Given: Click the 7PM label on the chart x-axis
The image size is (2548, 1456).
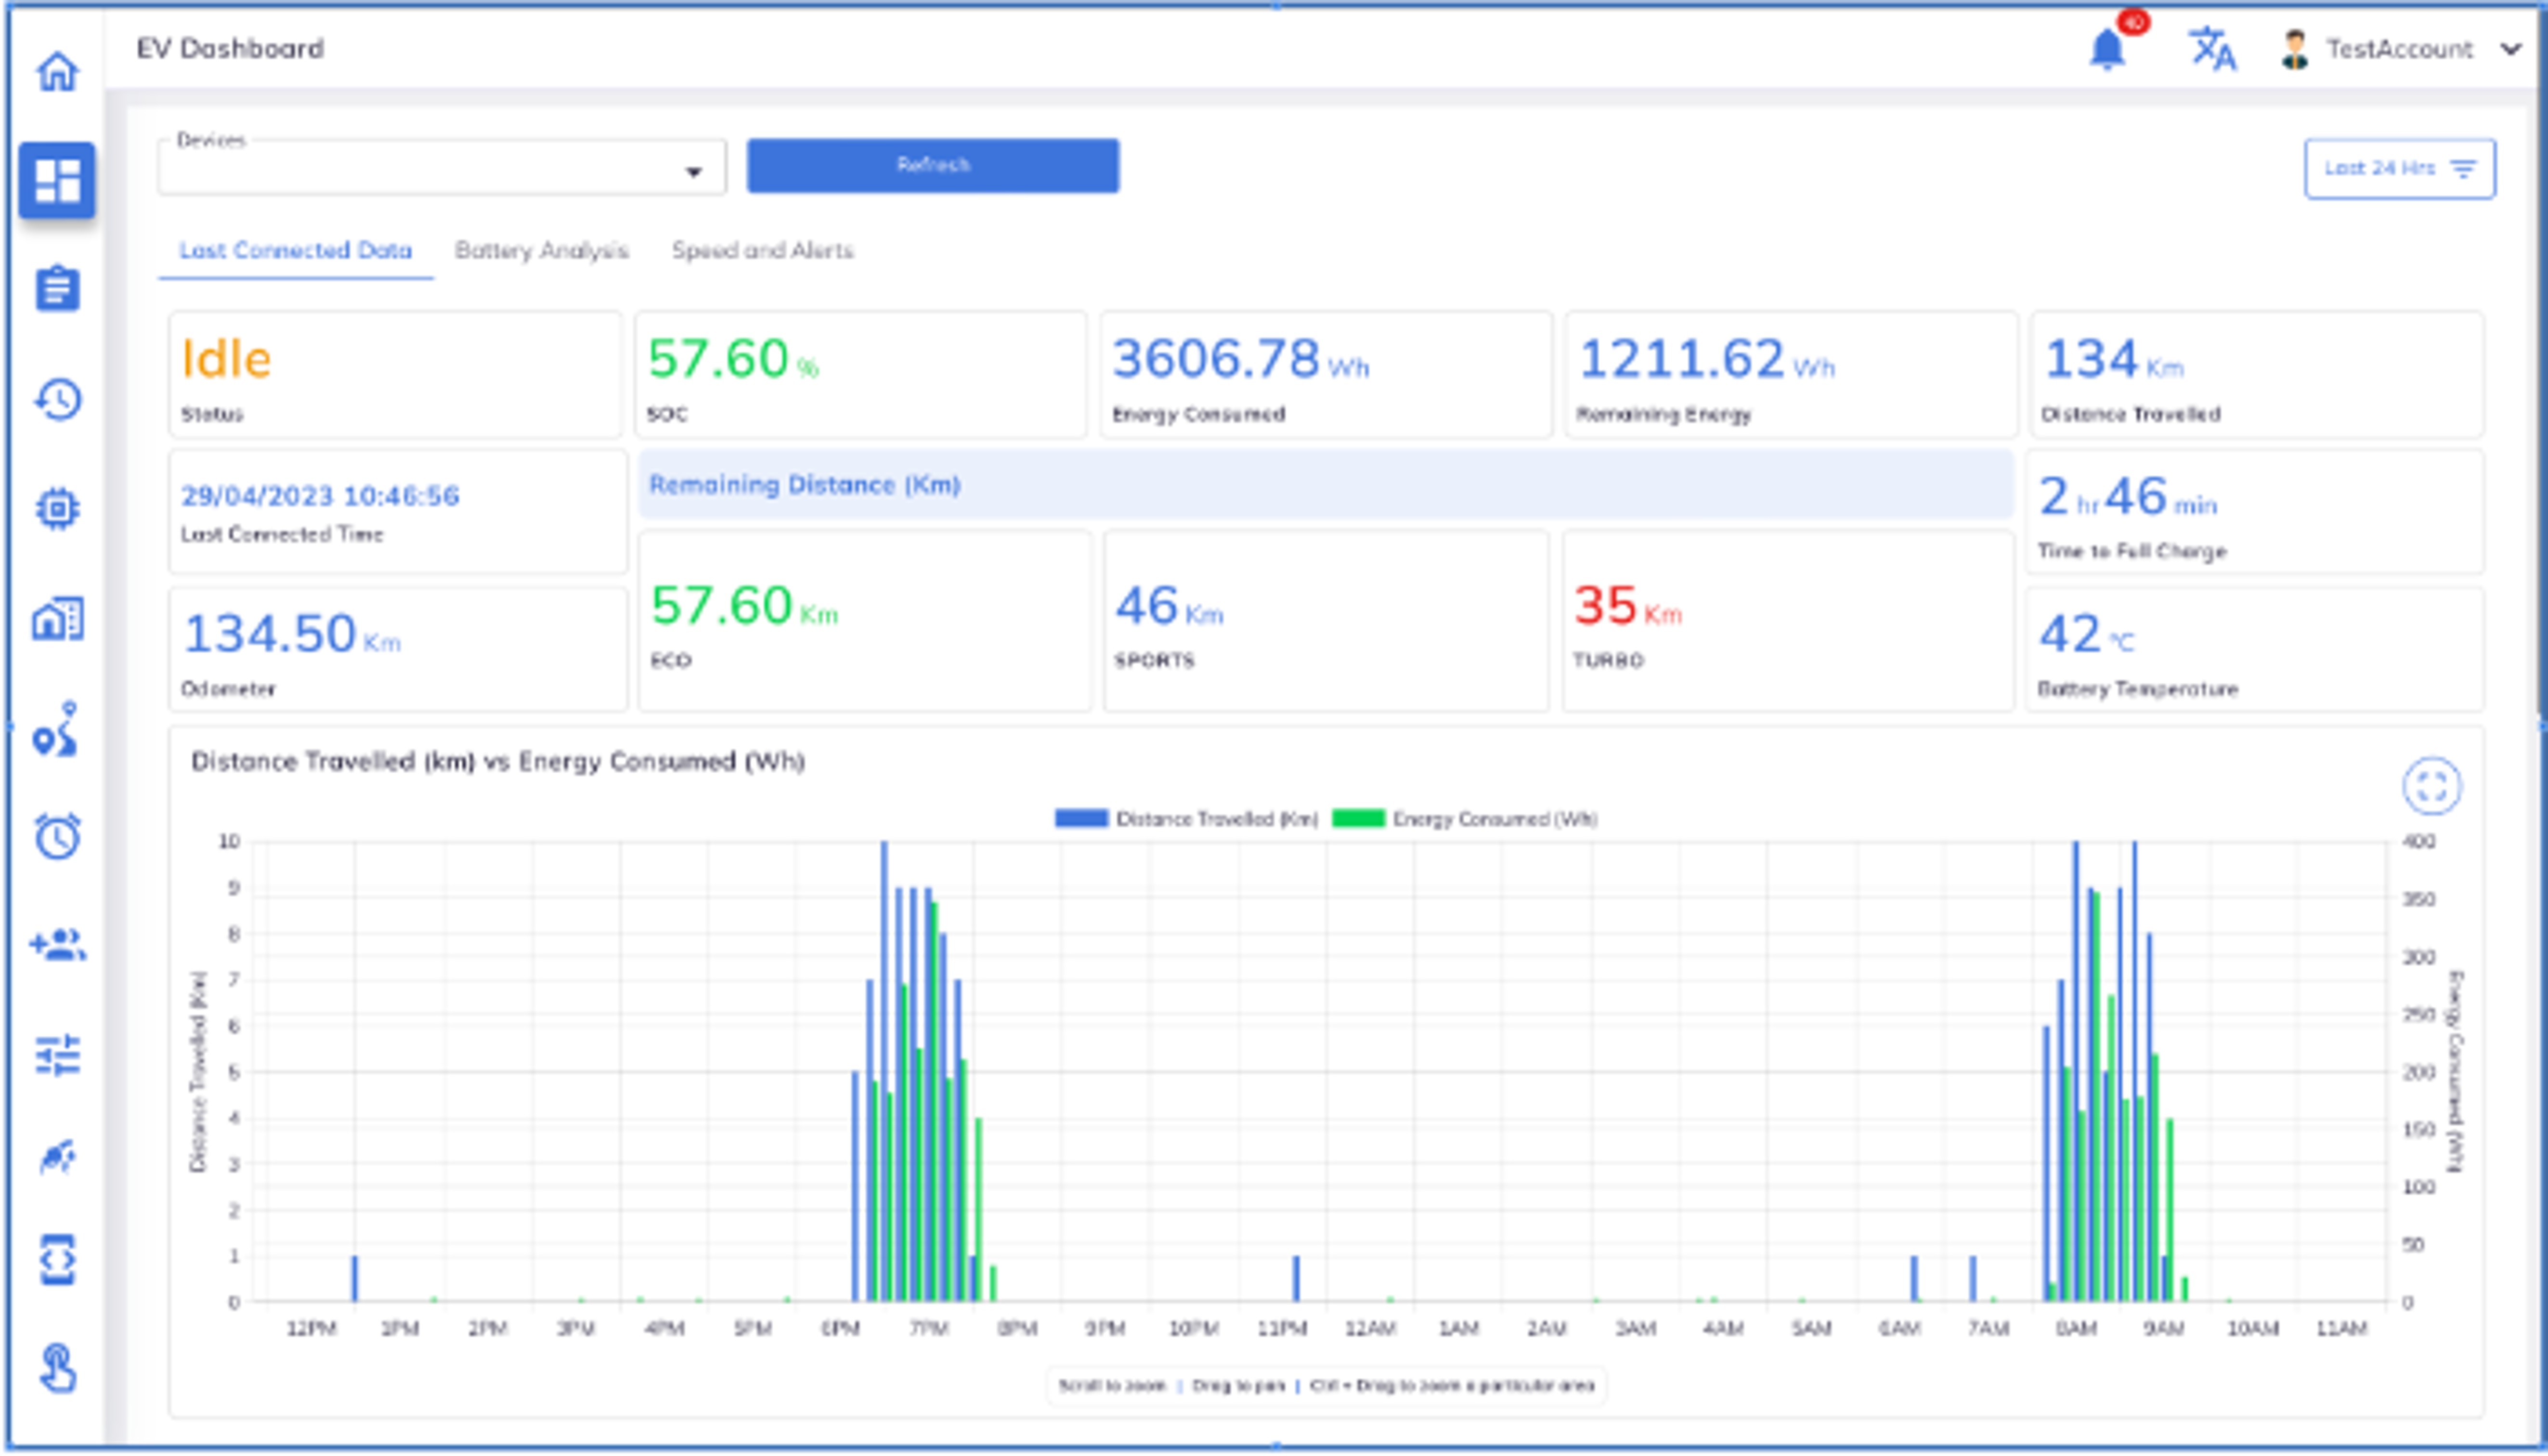Looking at the screenshot, I should 929,1329.
